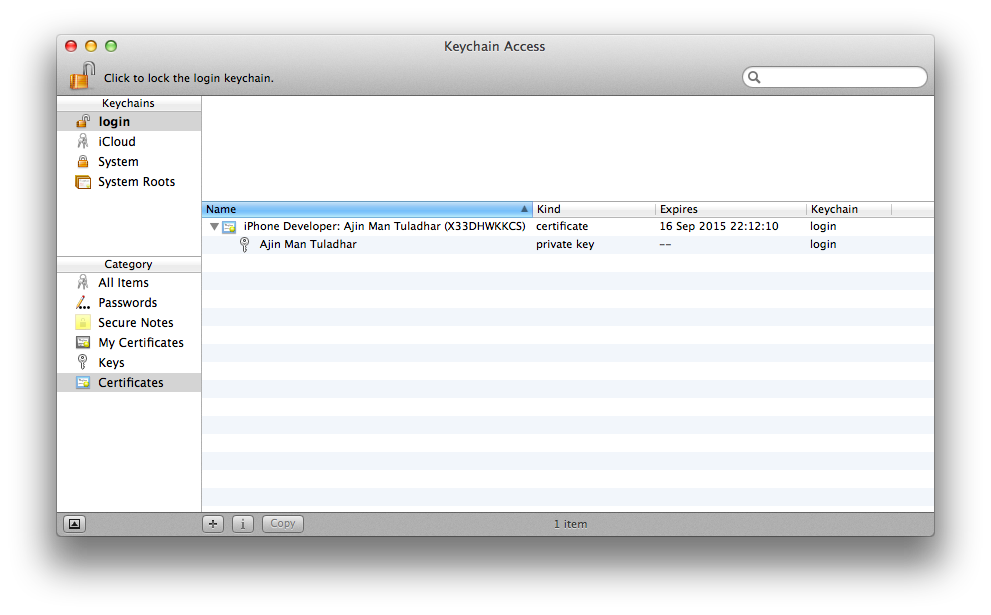The height and width of the screenshot is (615, 991).
Task: Click the My Certificates icon
Action: pyautogui.click(x=83, y=343)
